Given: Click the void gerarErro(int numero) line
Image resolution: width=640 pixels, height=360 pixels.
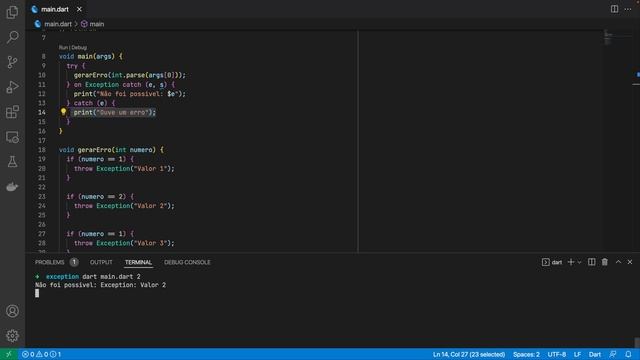Looking at the screenshot, I should pos(111,150).
